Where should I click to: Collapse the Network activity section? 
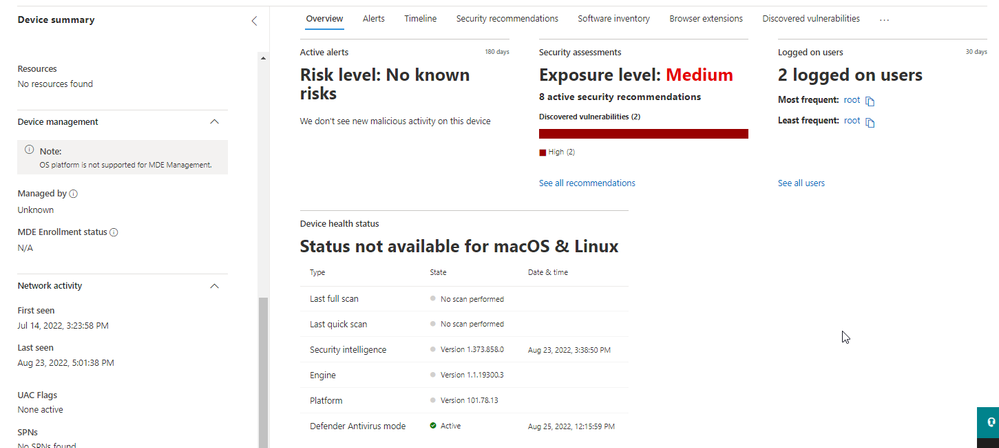(215, 286)
